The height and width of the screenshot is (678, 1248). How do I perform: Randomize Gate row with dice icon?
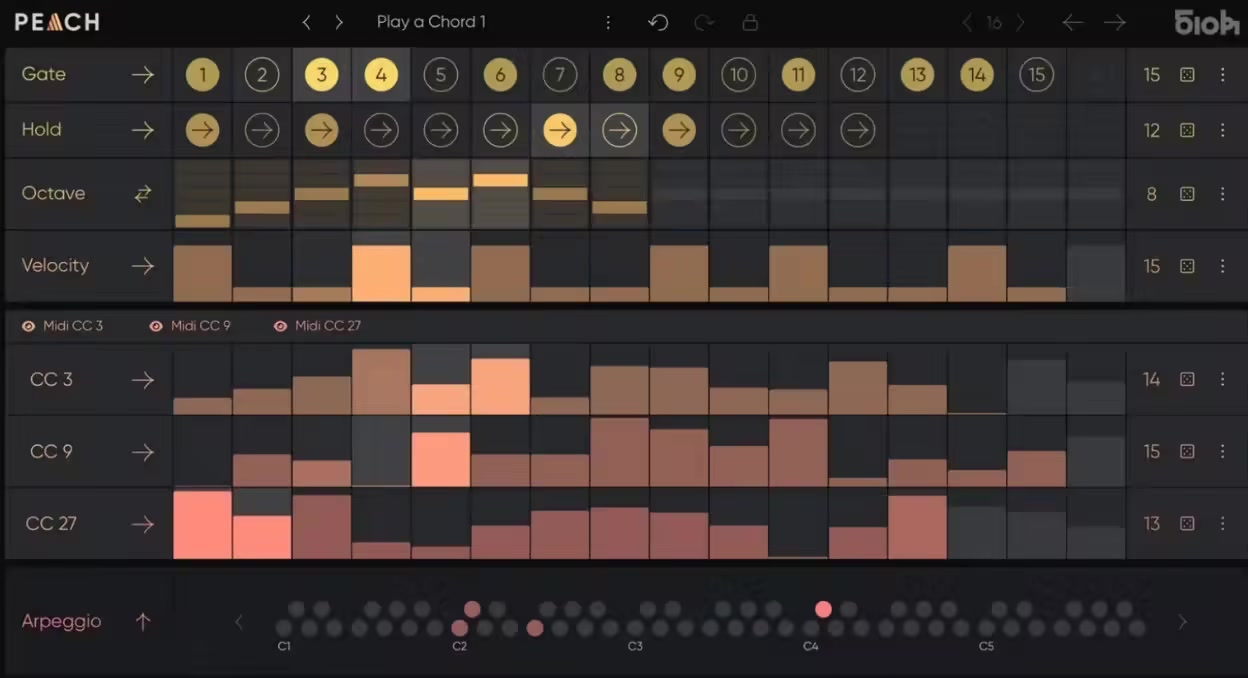(x=1187, y=75)
